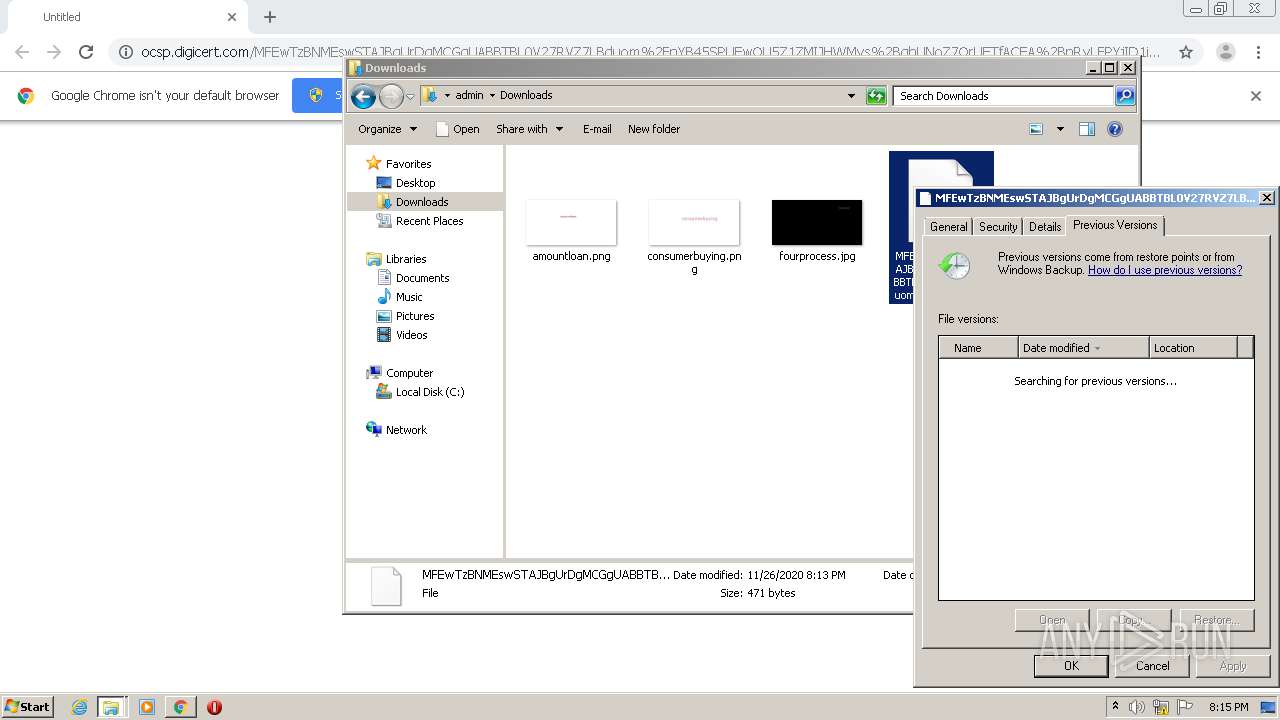
Task: Open Windows Media Player taskbar icon
Action: click(147, 707)
